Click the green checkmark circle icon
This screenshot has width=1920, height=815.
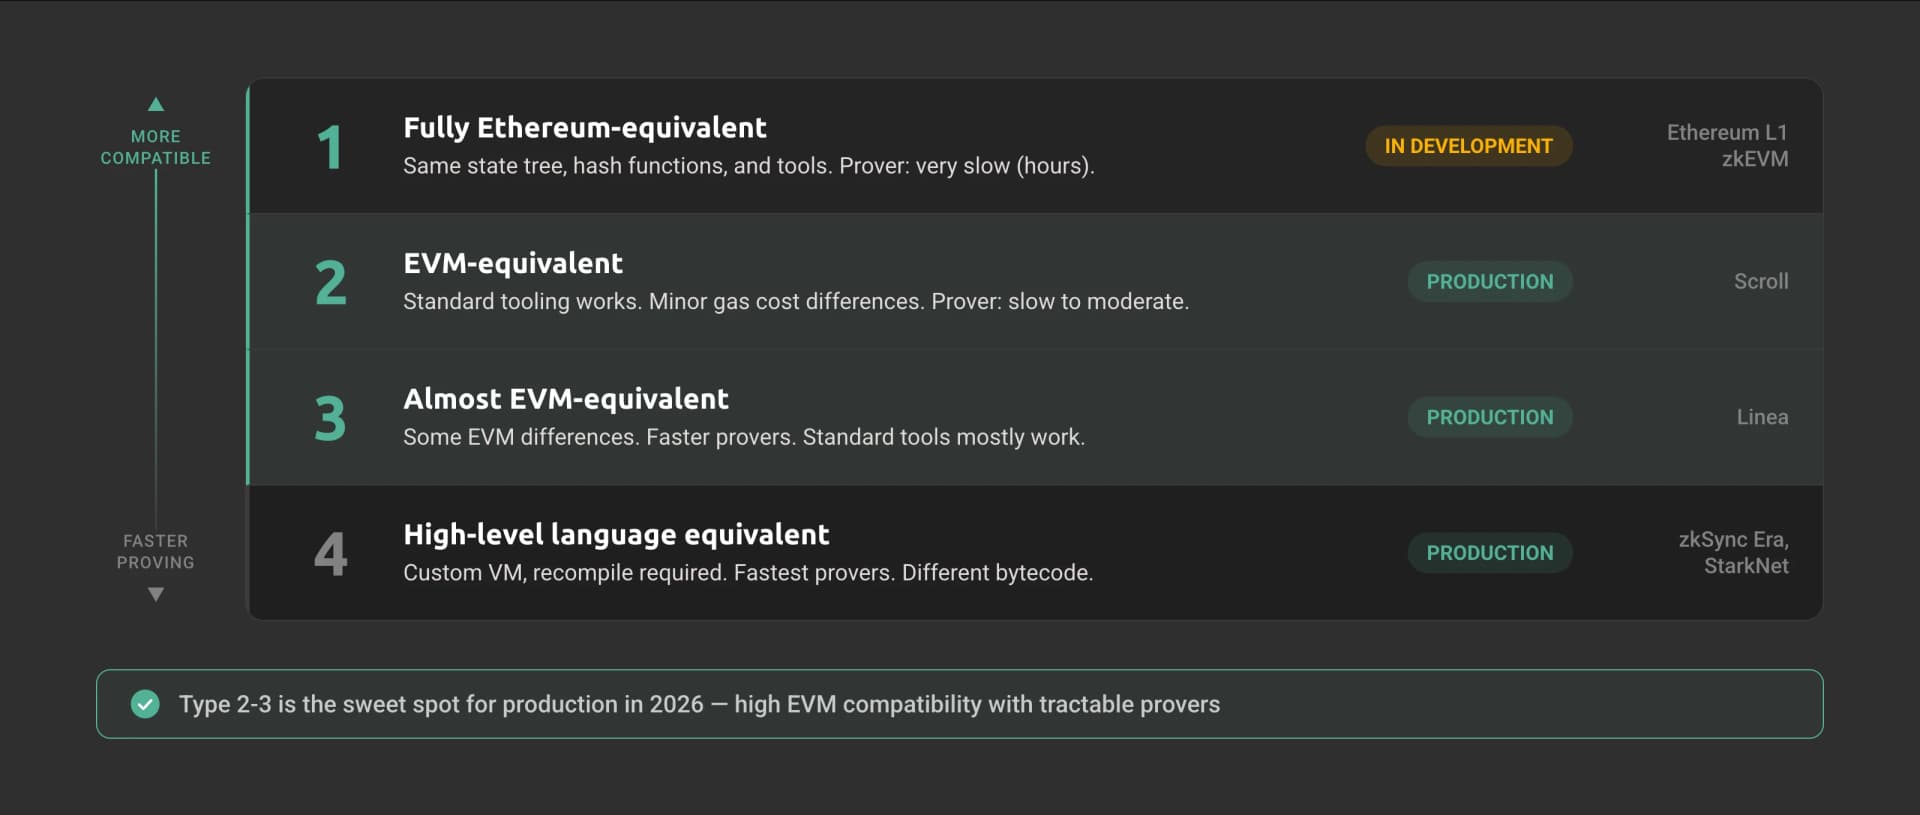145,704
